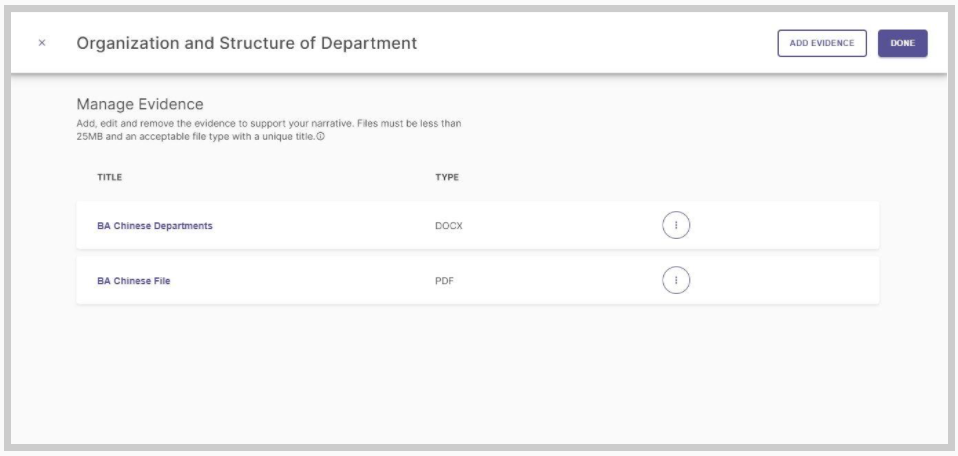
Task: Click the TITLE column header
Action: (109, 178)
